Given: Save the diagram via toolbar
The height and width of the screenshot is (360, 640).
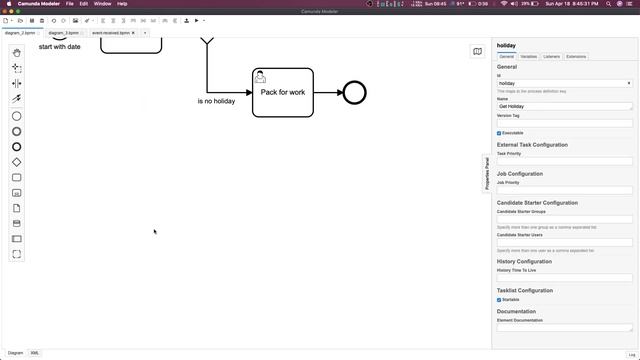Looking at the screenshot, I should (31, 20).
